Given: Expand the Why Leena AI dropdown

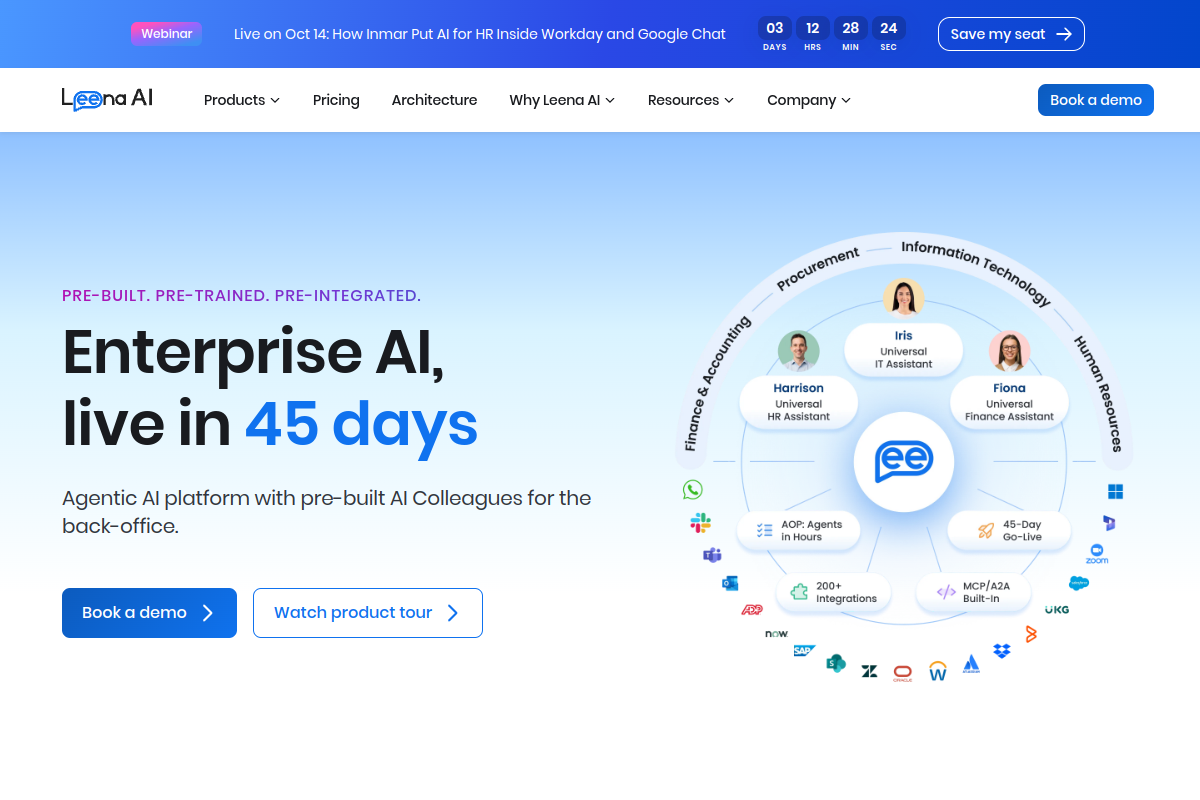Looking at the screenshot, I should [562, 100].
